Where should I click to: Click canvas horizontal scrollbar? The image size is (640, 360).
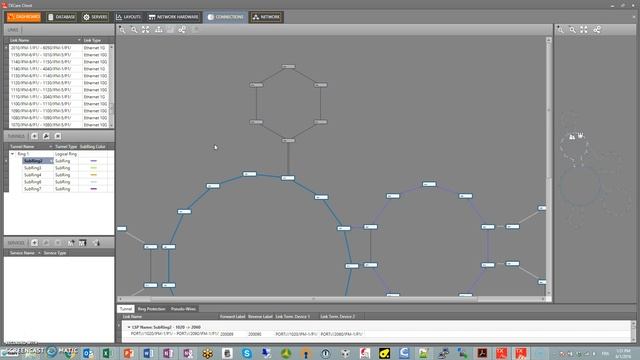313,299
